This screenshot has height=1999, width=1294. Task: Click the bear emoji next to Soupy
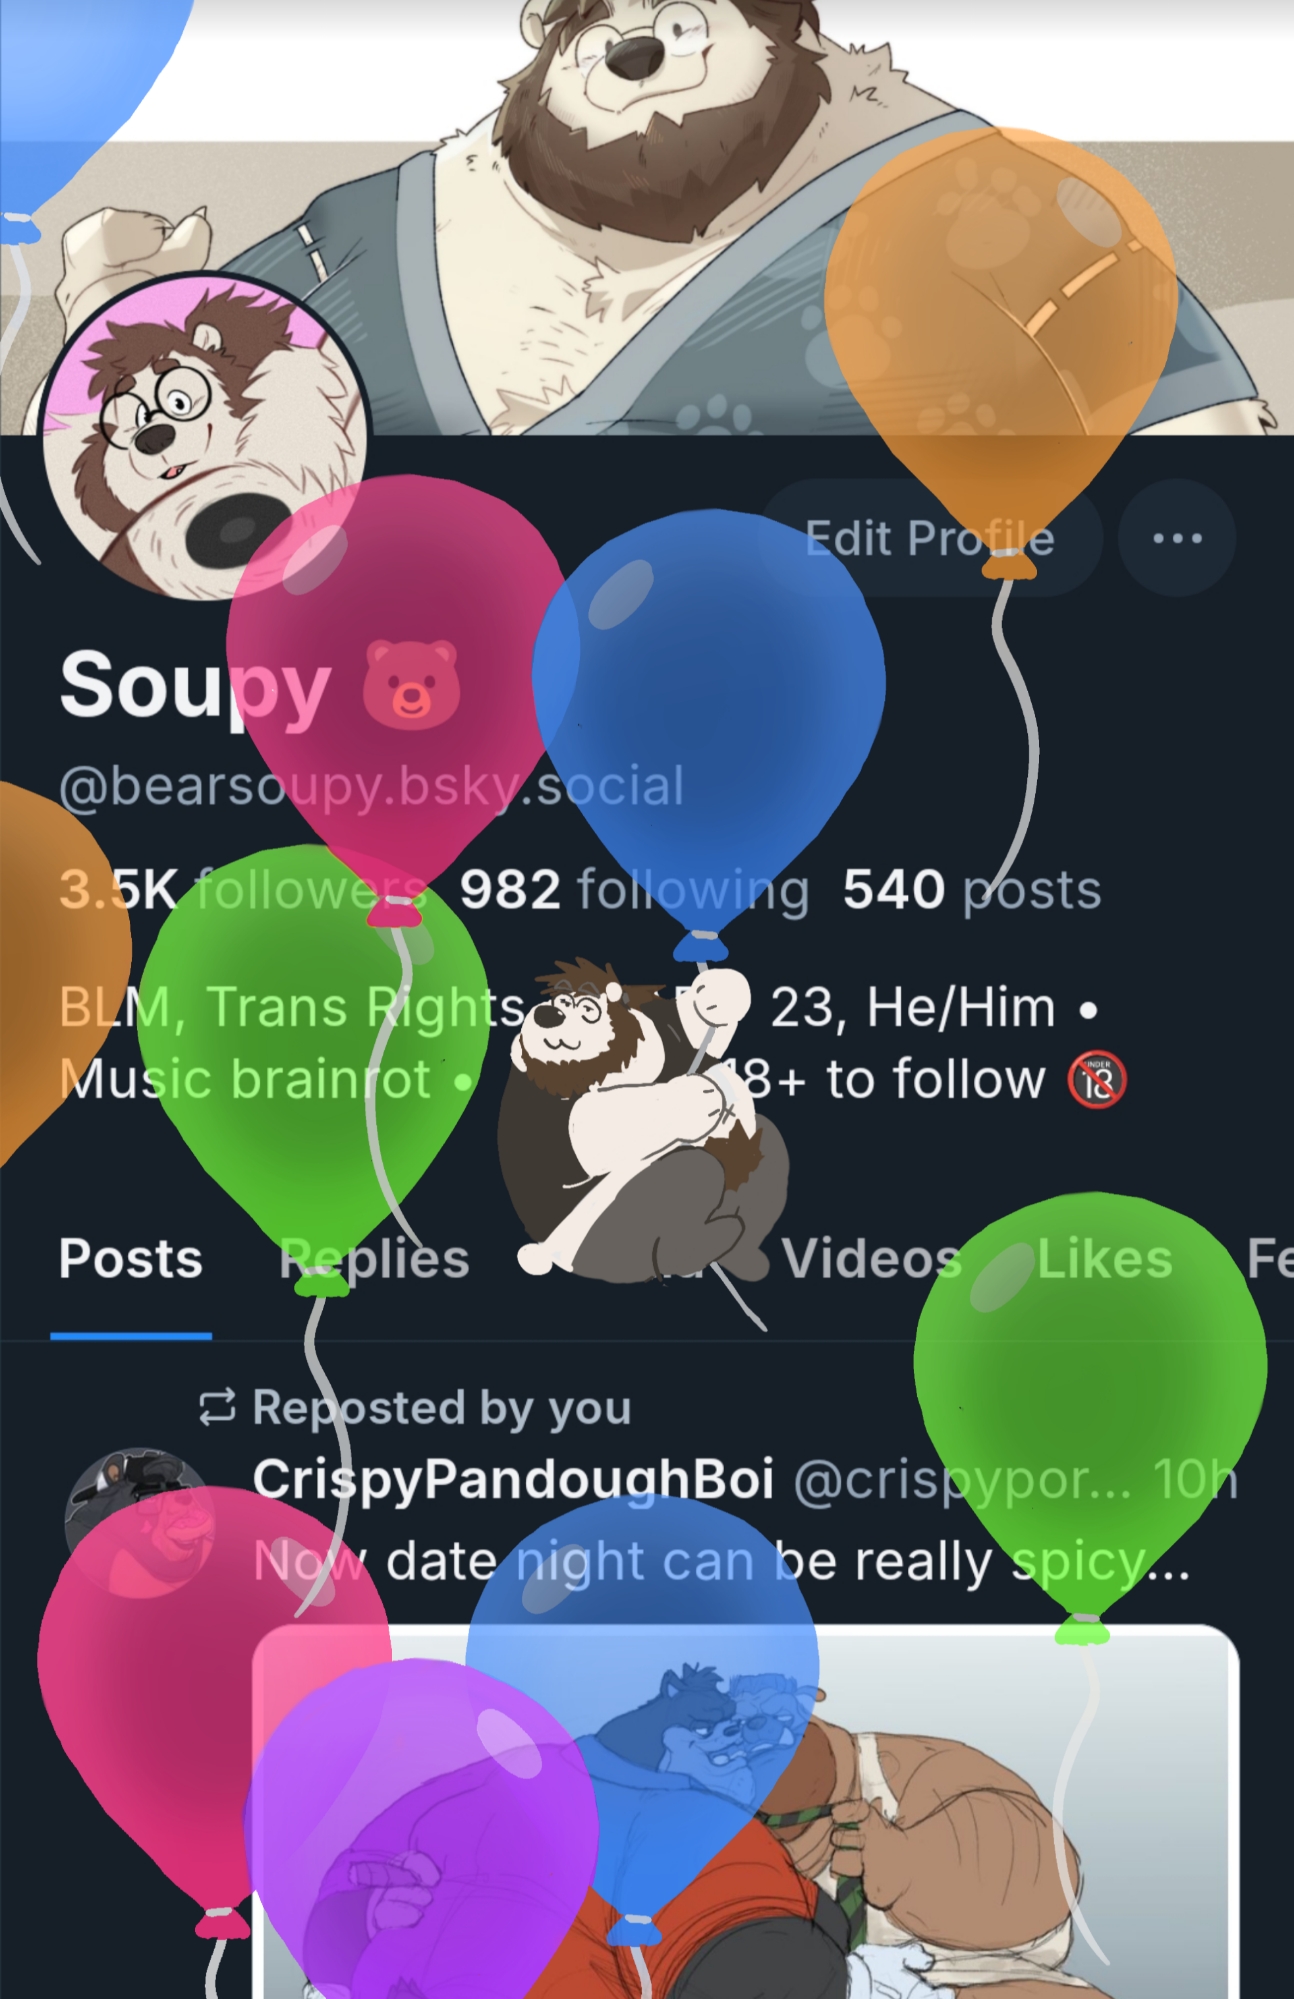click(411, 686)
